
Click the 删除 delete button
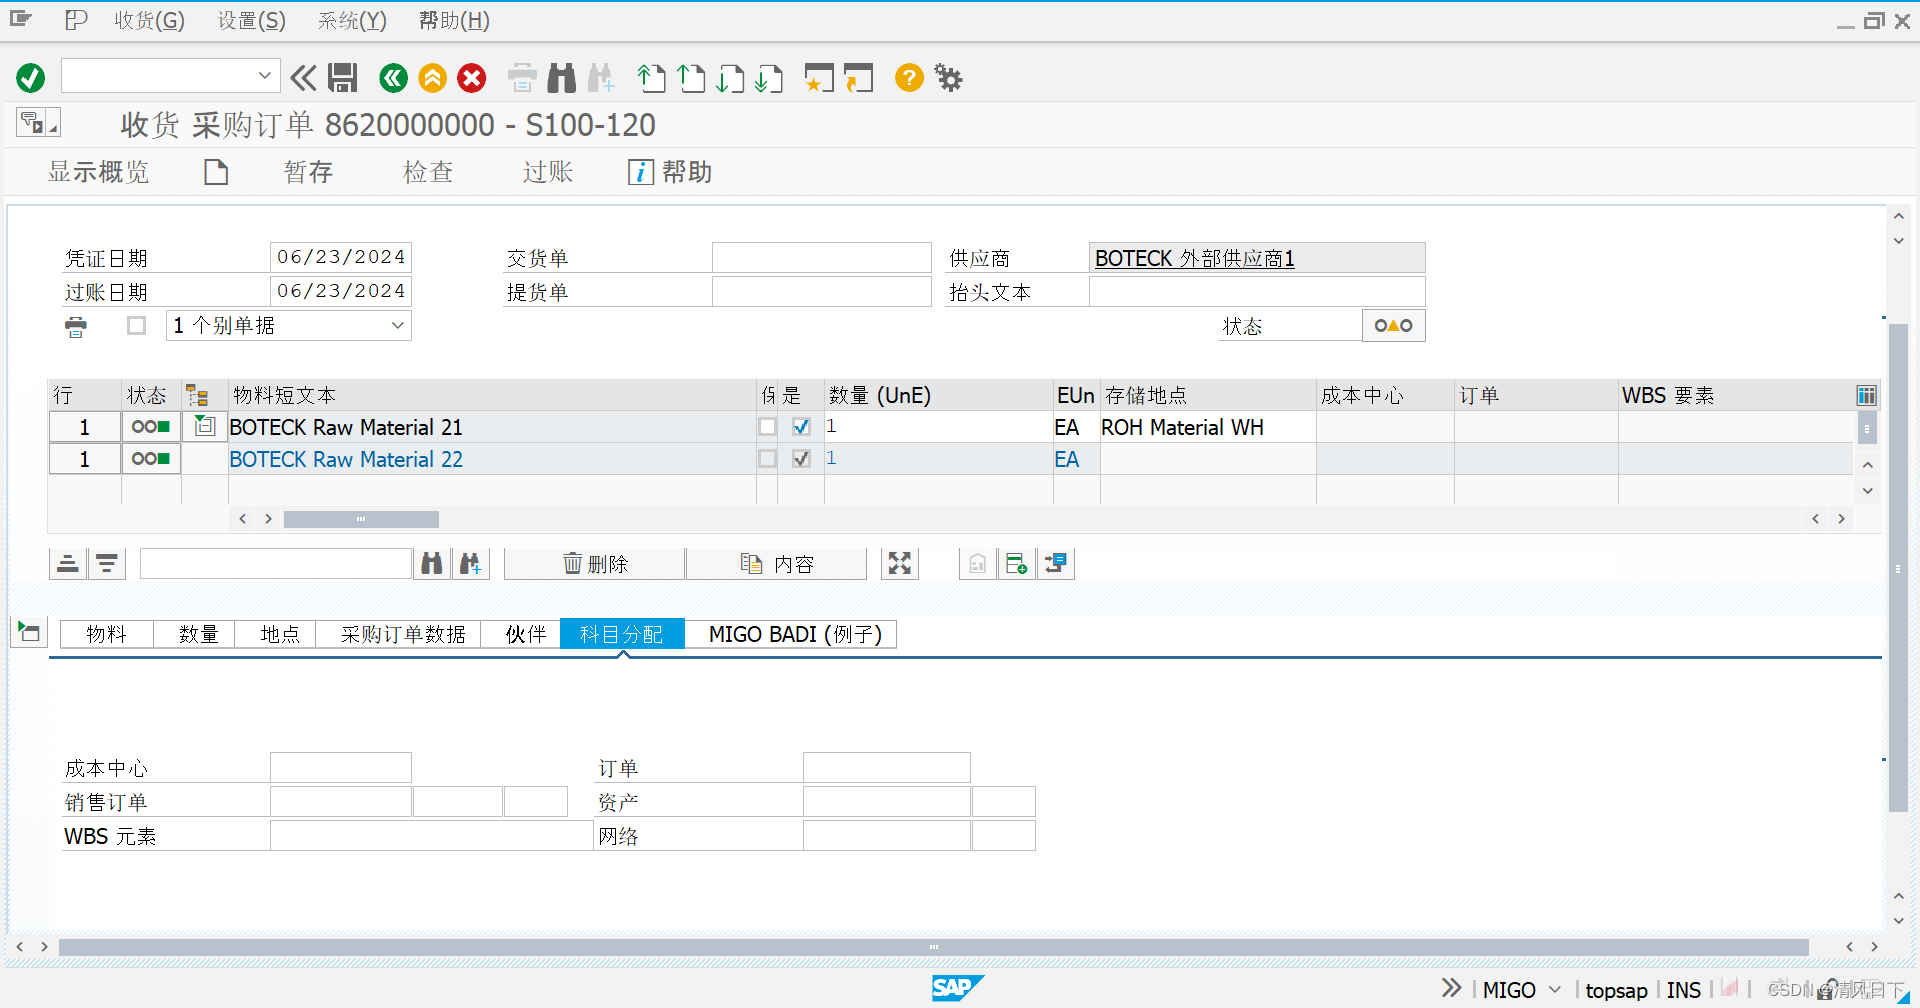595,564
